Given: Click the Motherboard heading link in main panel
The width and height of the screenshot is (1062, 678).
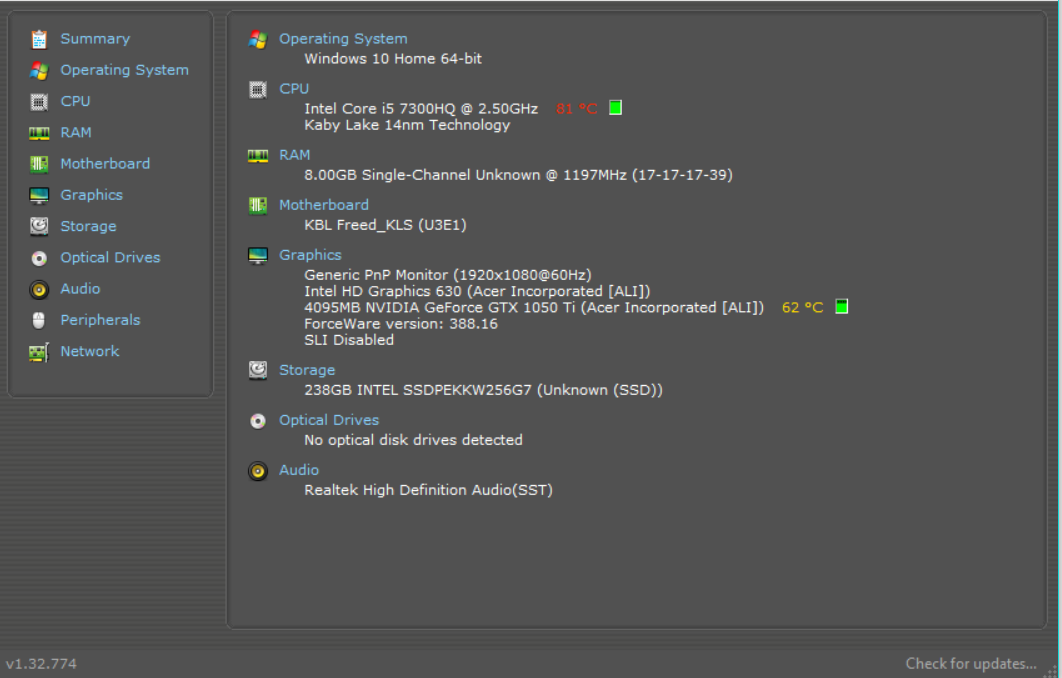Looking at the screenshot, I should point(324,205).
